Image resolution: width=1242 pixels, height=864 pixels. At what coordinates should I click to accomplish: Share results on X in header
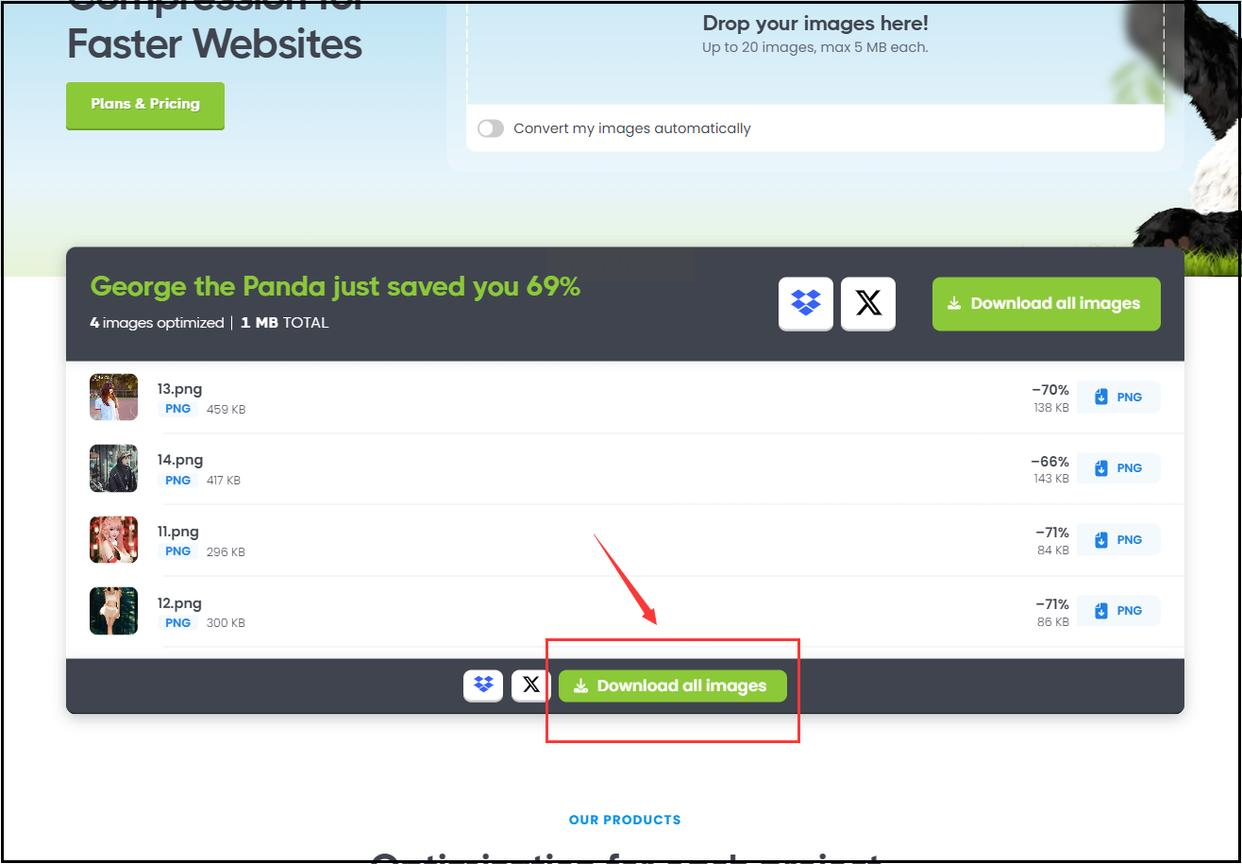(868, 303)
